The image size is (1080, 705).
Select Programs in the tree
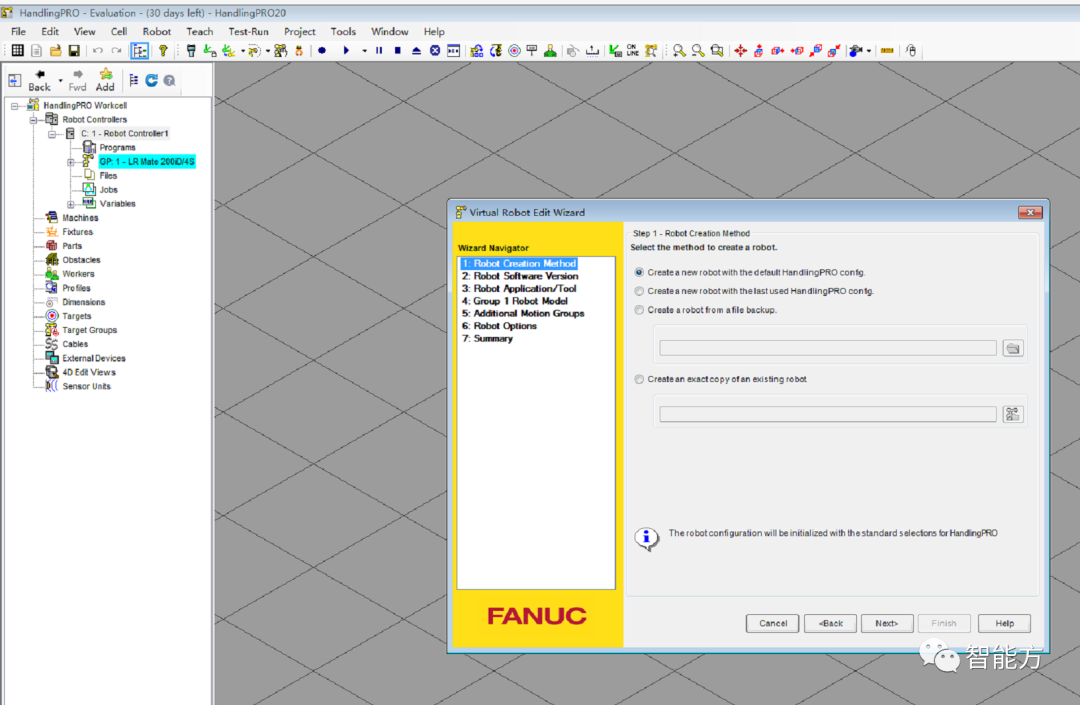point(117,148)
